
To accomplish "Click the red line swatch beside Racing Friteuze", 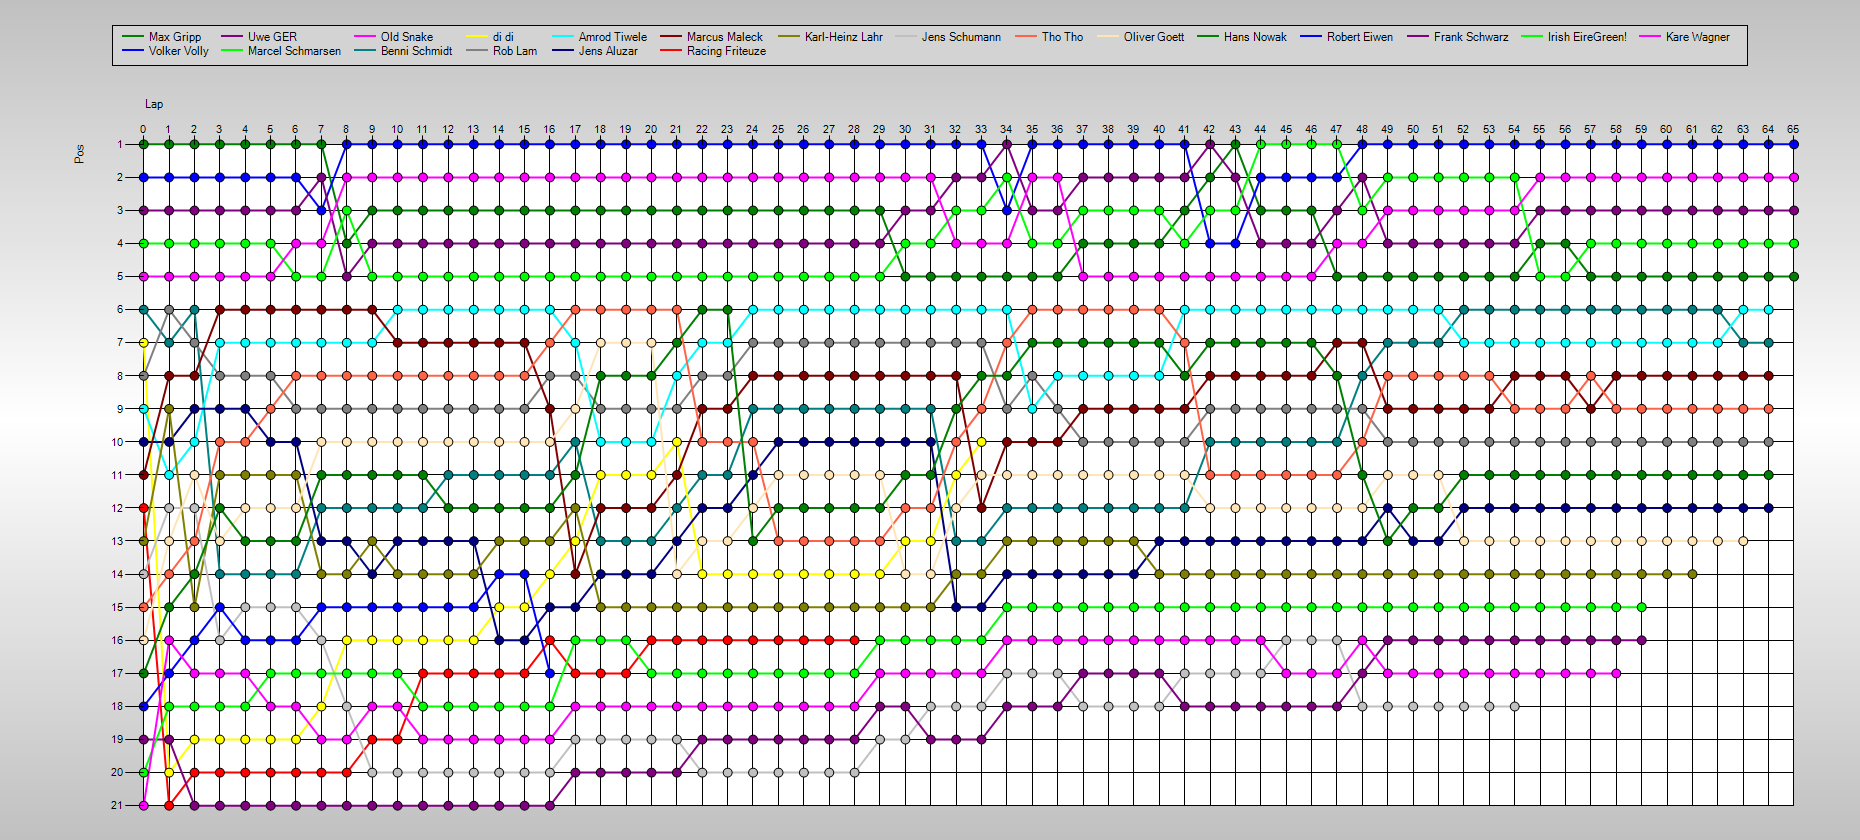I will click(x=670, y=51).
